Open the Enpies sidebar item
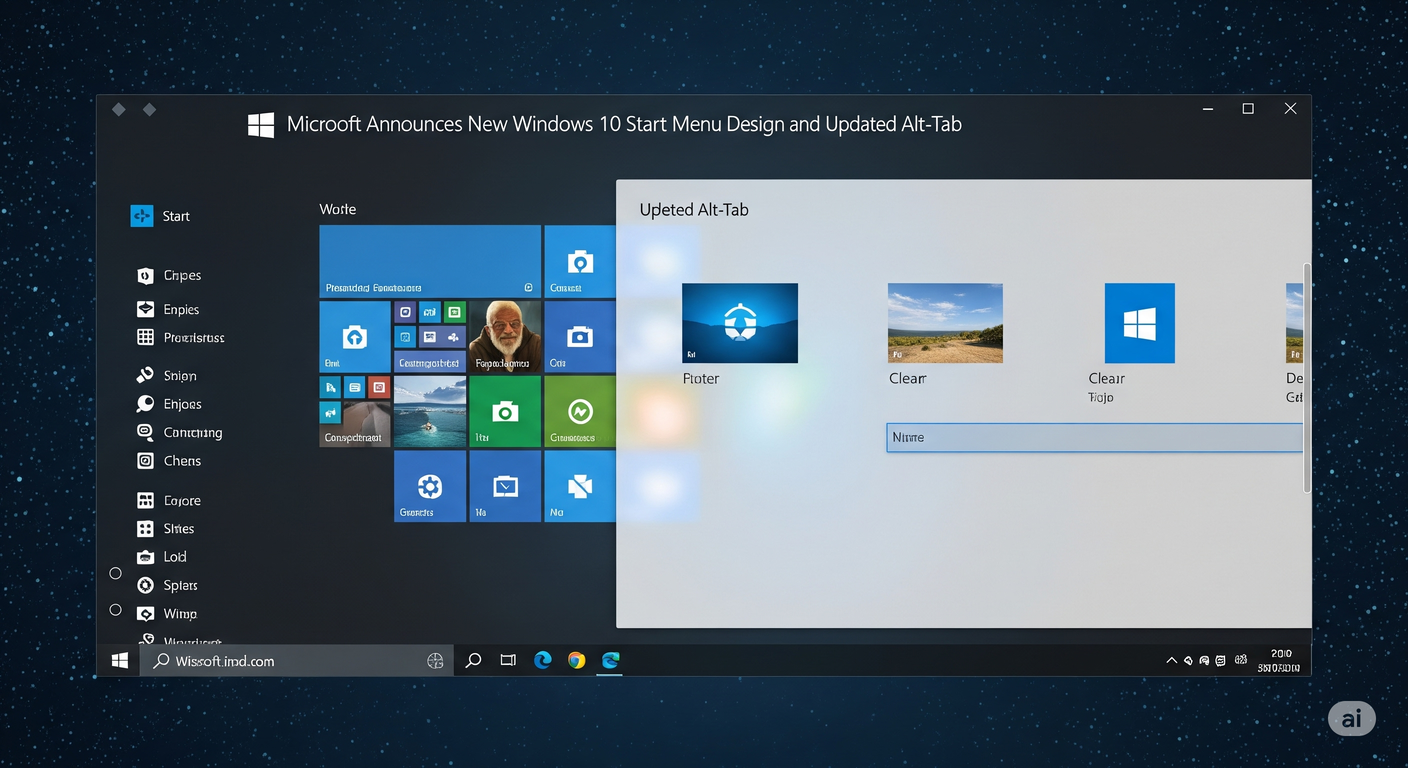The image size is (1408, 768). 168,309
